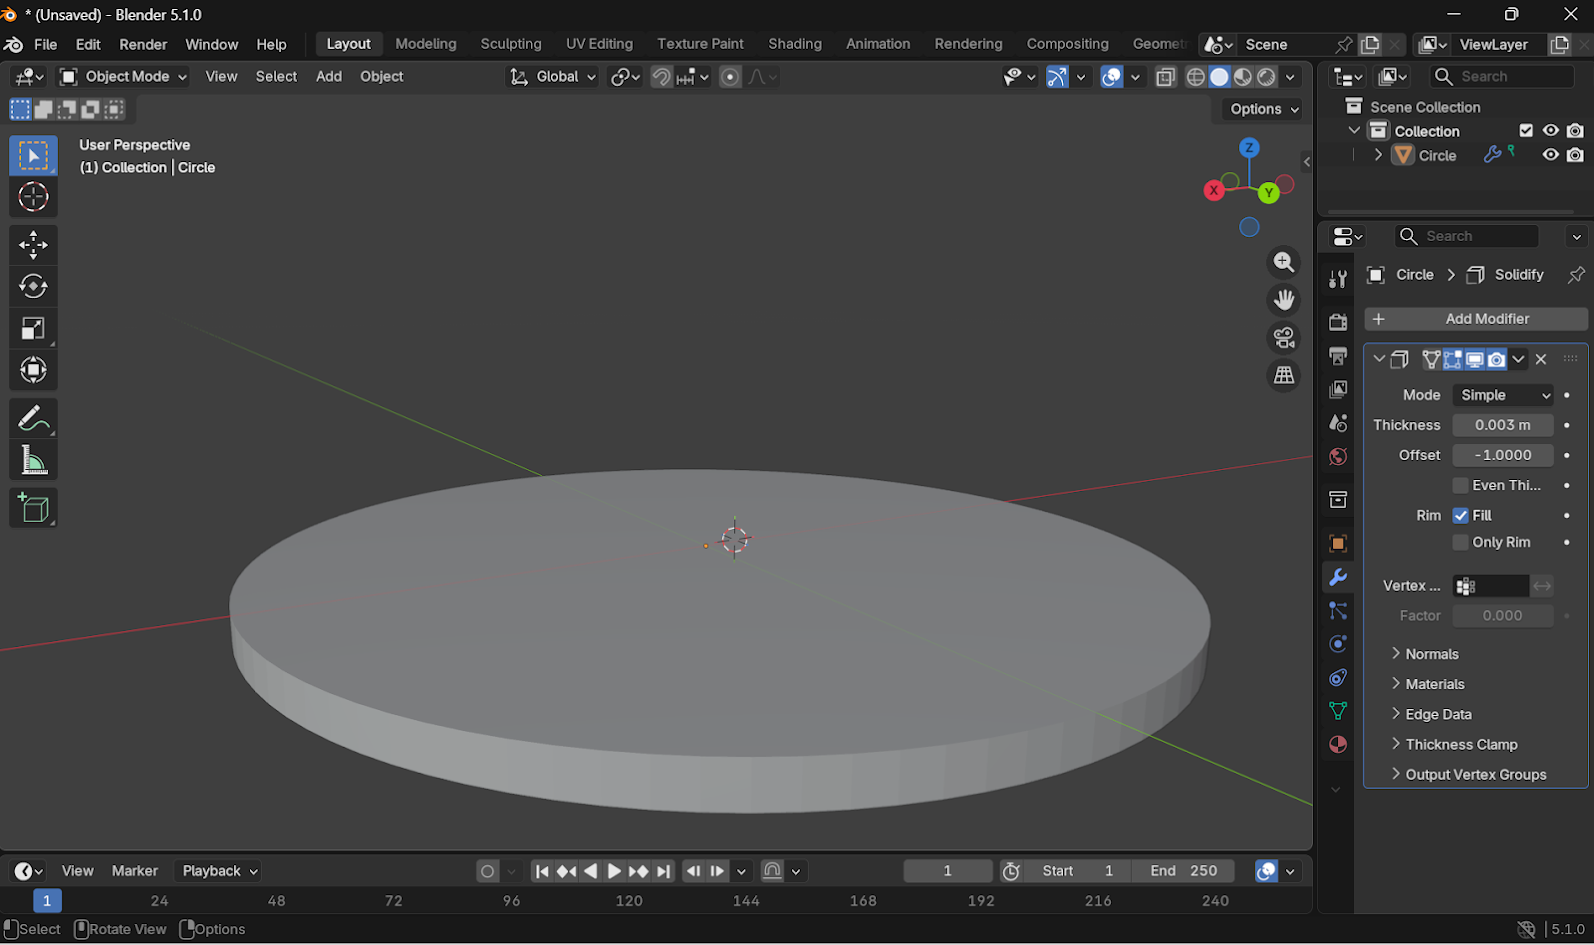1594x945 pixels.
Task: Expand the Circle object in outliner
Action: (1379, 155)
